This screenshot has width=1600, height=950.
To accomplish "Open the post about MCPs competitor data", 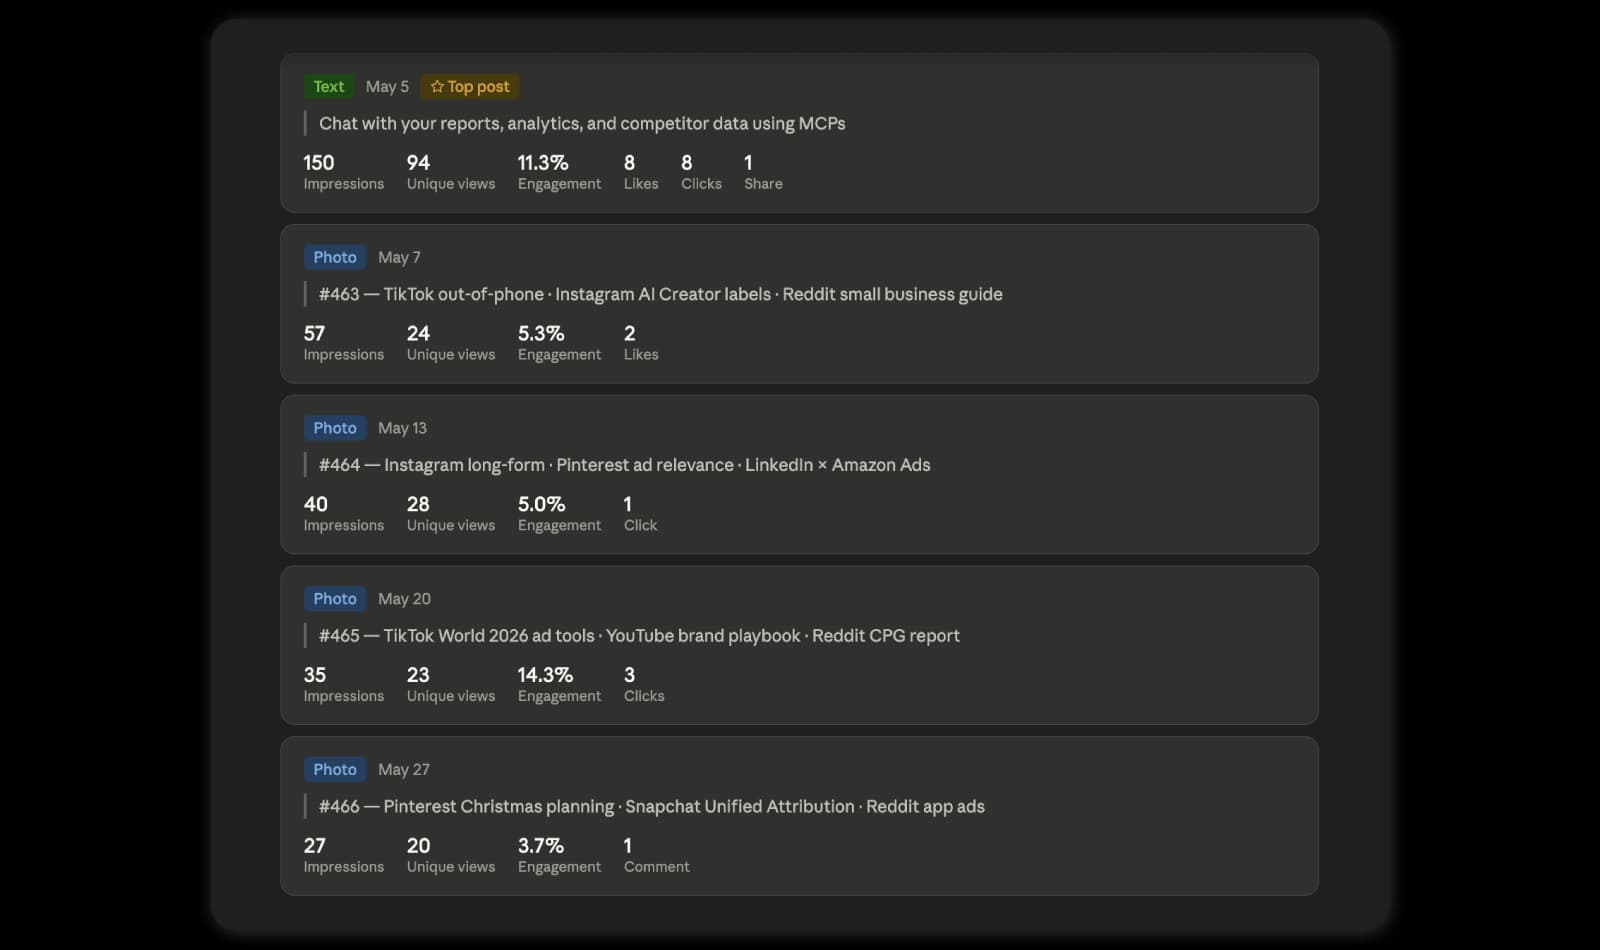I will (x=582, y=124).
